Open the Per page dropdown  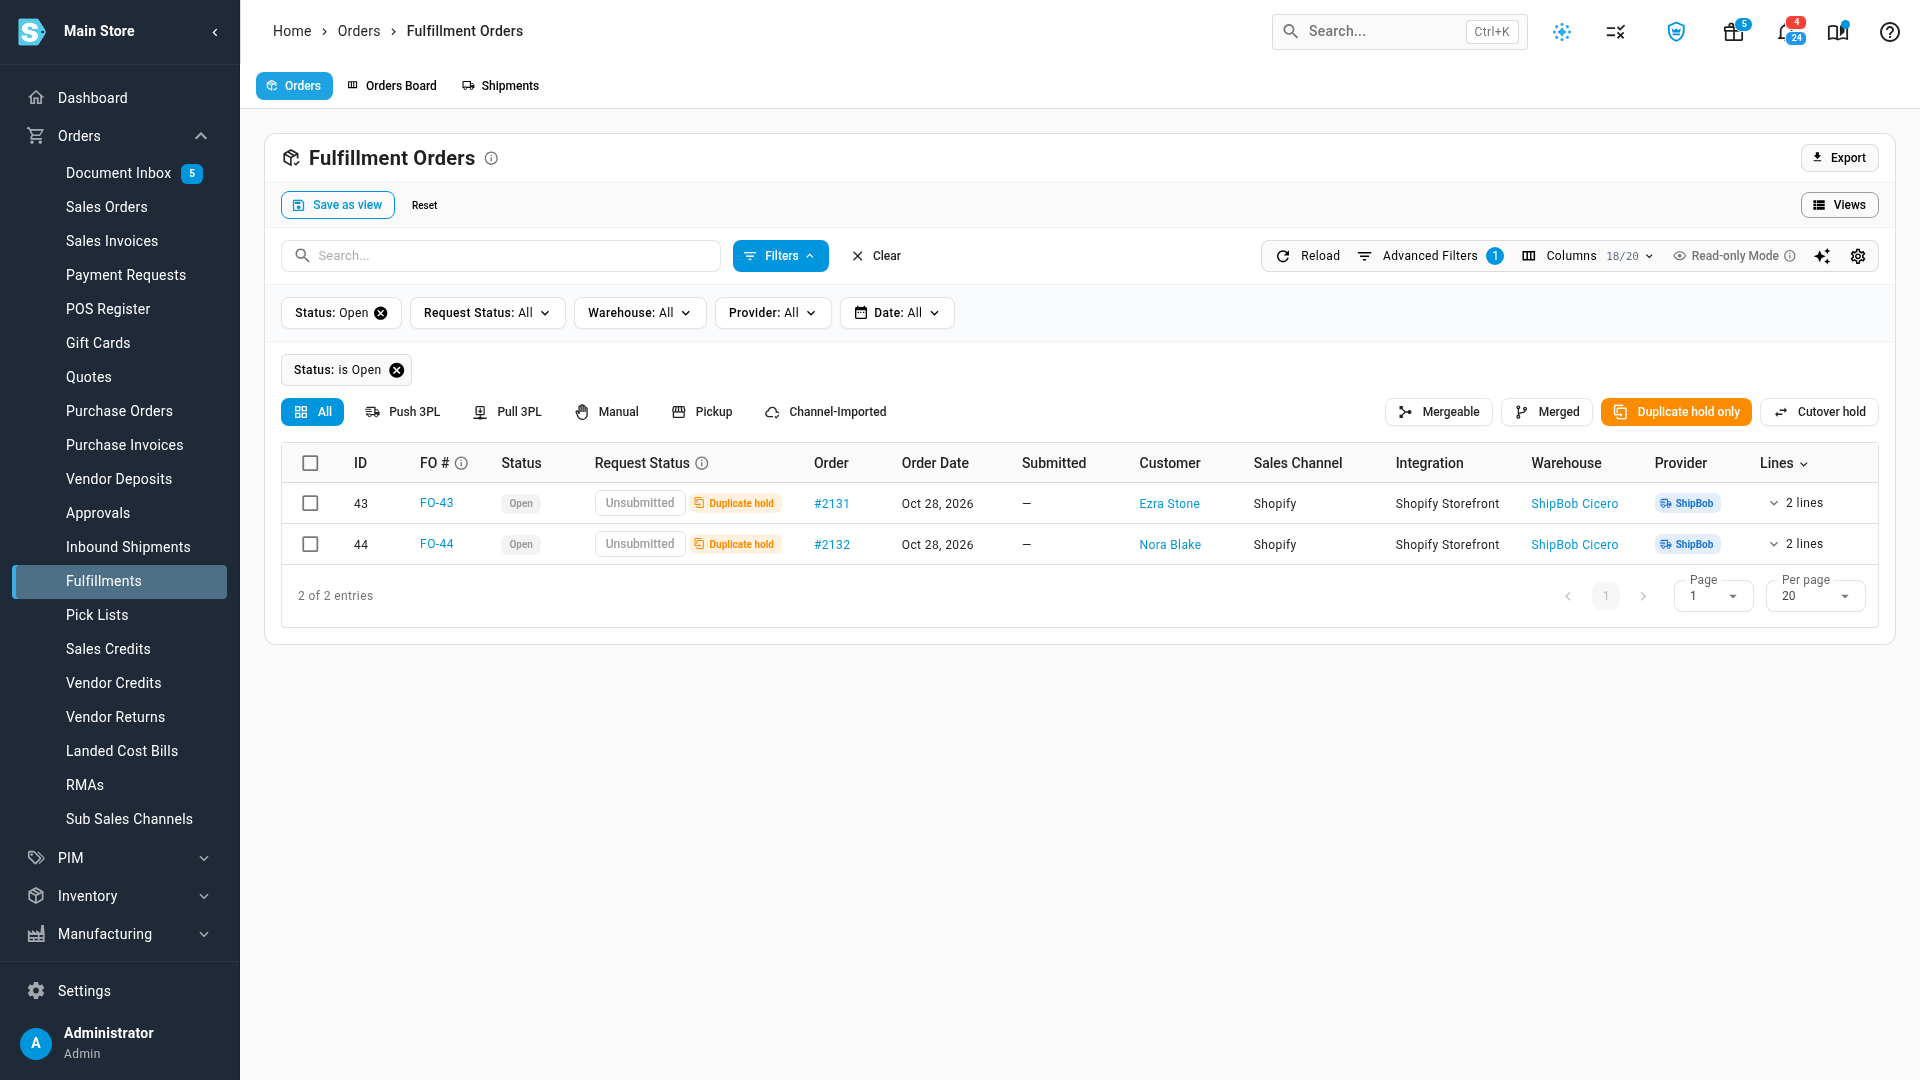coord(1815,596)
